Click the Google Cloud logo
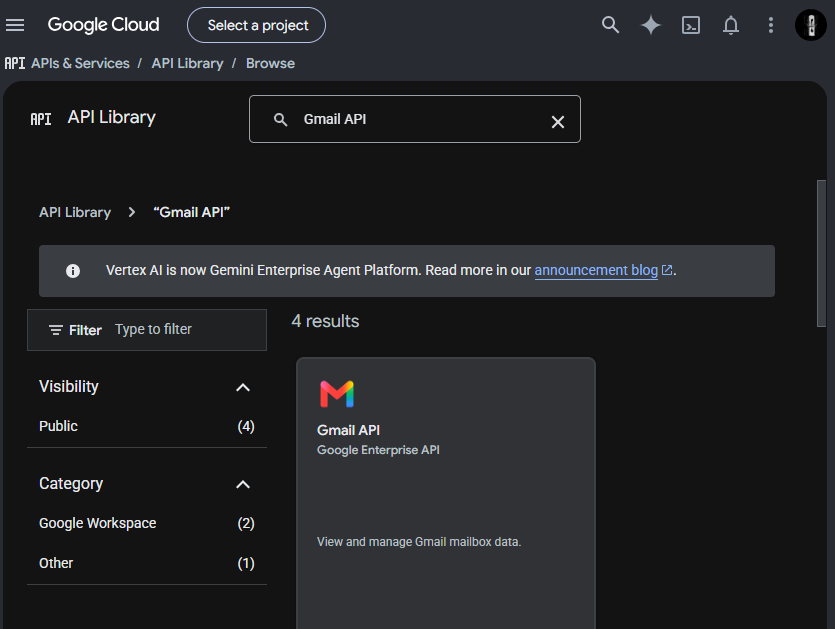Image resolution: width=835 pixels, height=629 pixels. click(x=103, y=24)
